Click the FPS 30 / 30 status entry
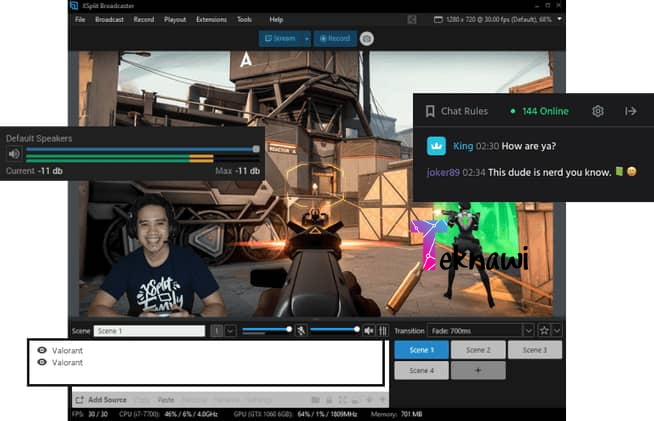The height and width of the screenshot is (421, 654). click(90, 414)
